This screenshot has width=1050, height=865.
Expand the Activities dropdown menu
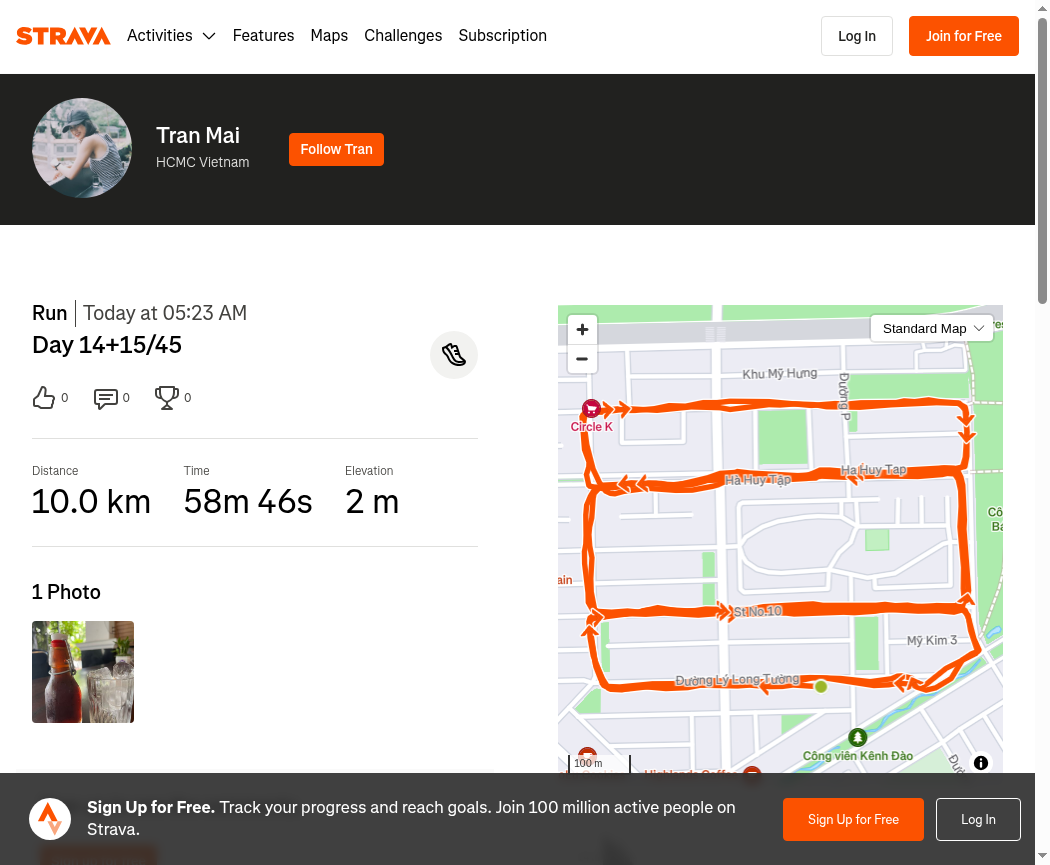(x=171, y=35)
